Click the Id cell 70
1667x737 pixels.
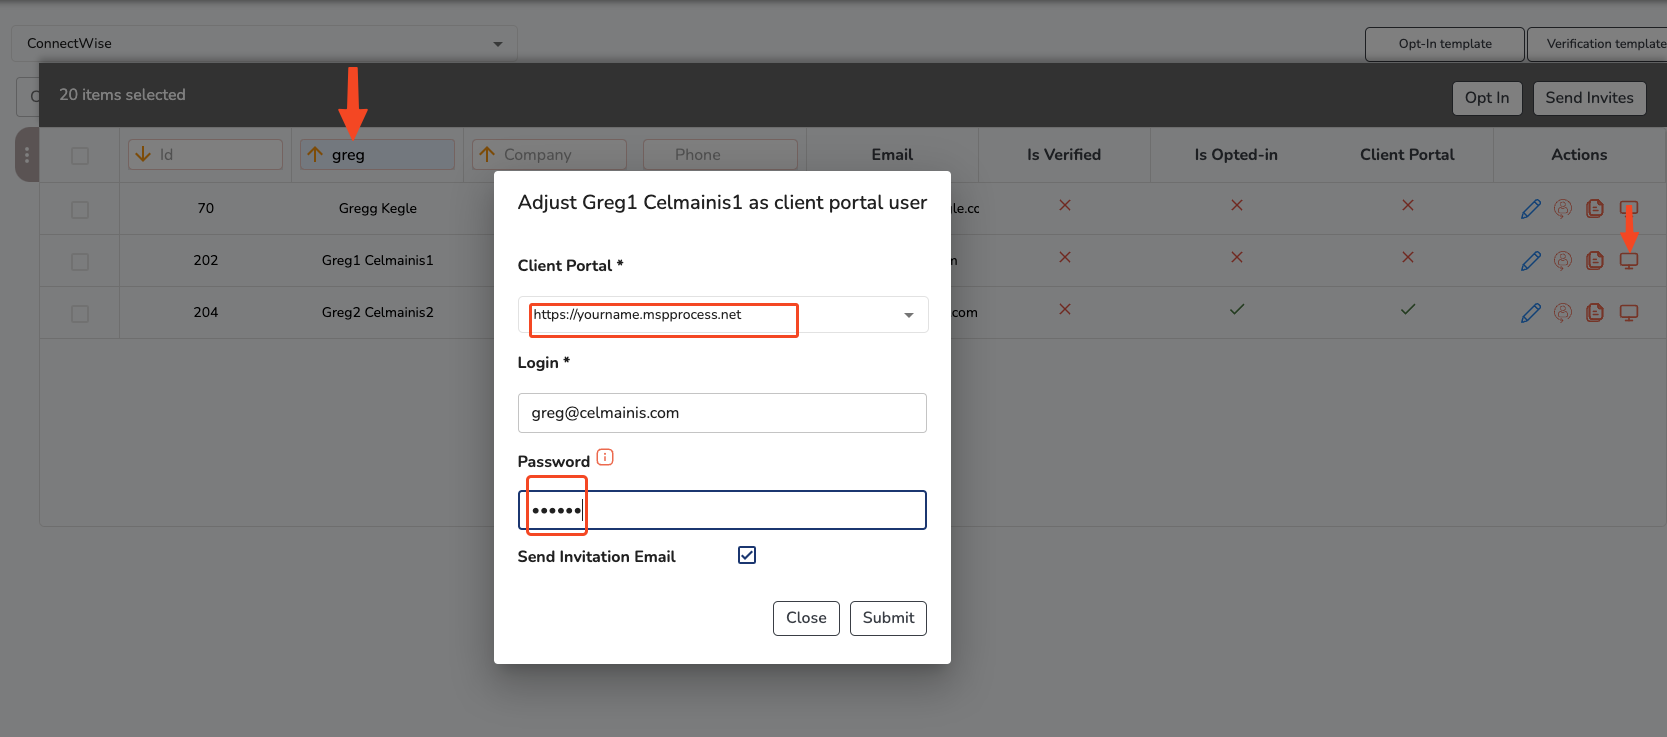pyautogui.click(x=206, y=208)
